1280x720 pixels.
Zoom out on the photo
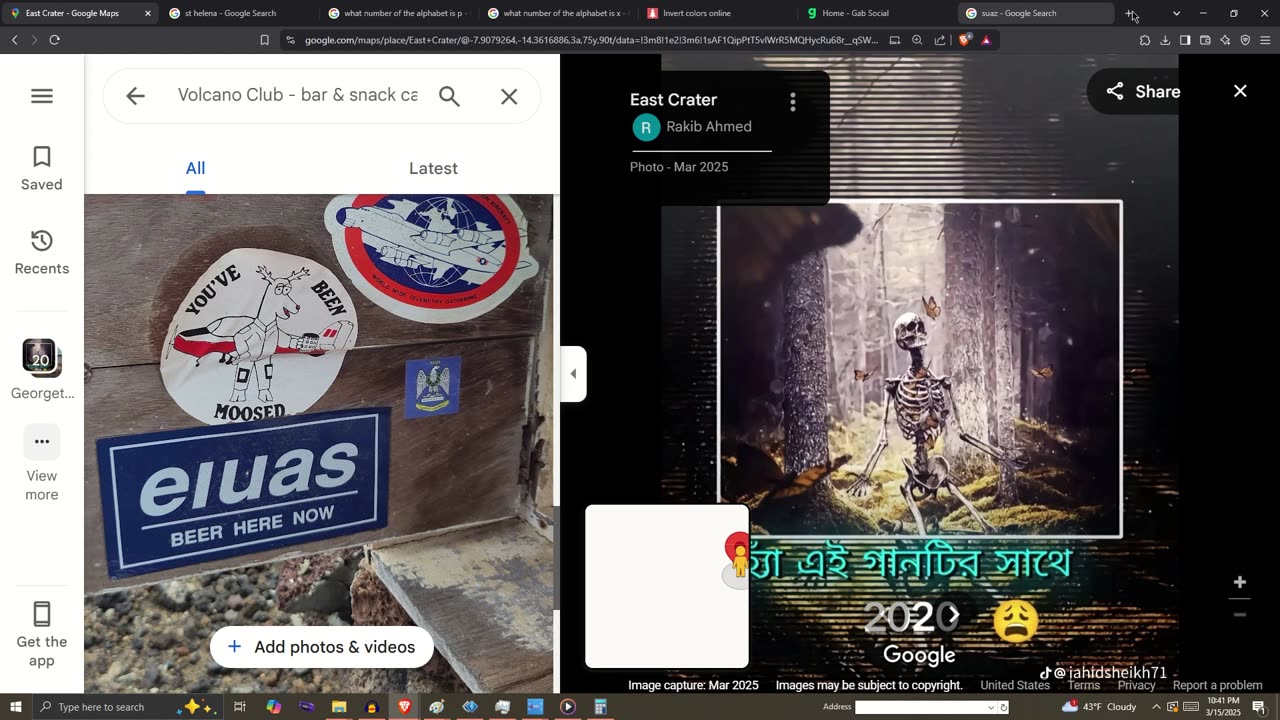coord(1240,615)
